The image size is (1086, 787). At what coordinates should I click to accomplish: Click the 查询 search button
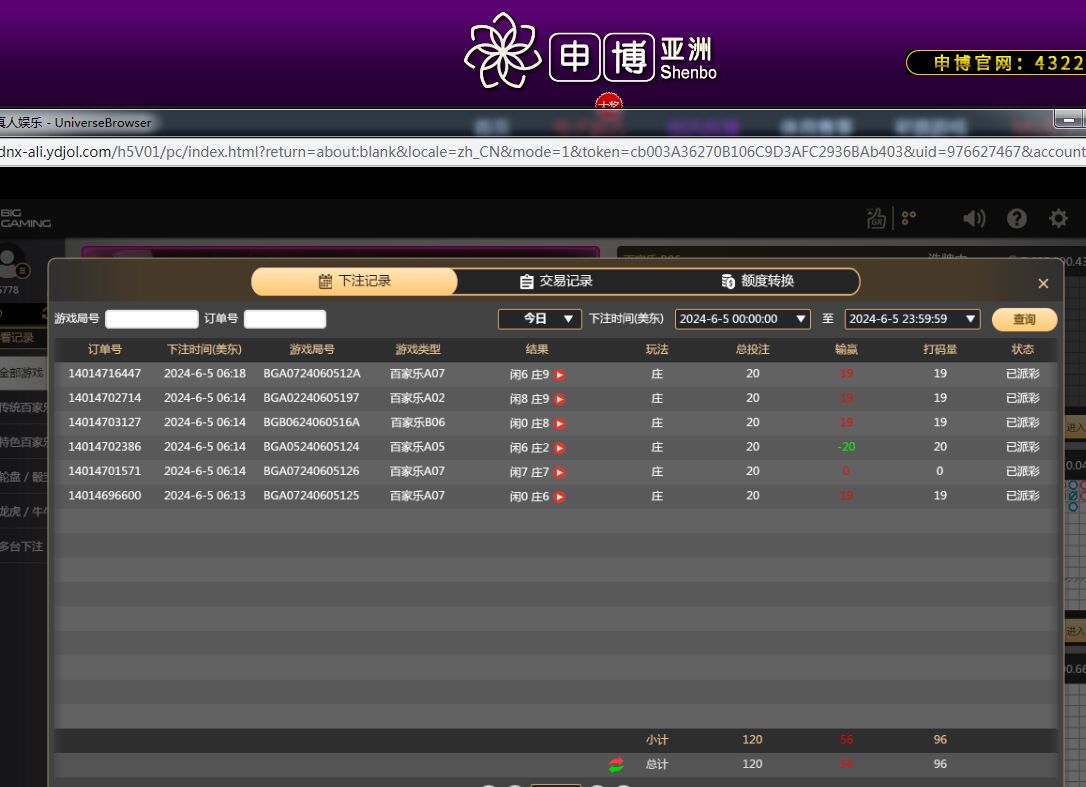[x=1024, y=319]
